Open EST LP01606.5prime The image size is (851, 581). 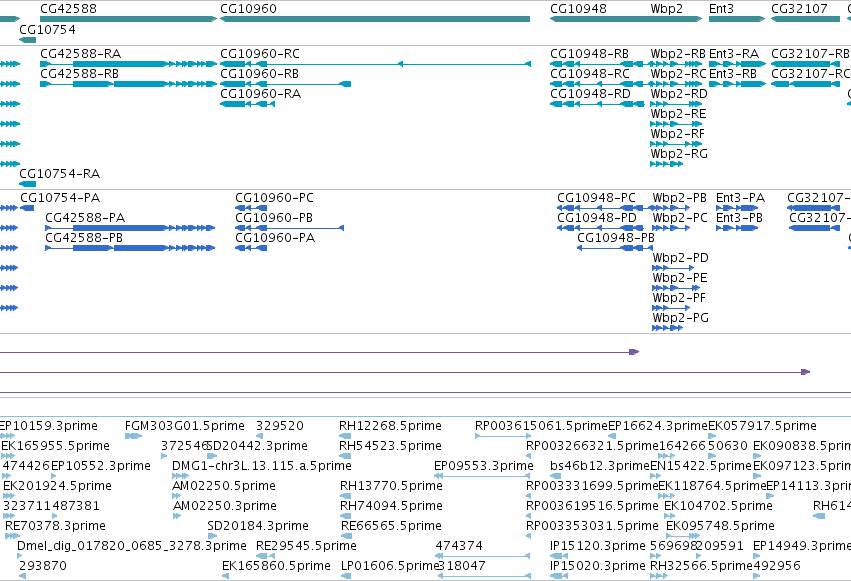[x=389, y=566]
